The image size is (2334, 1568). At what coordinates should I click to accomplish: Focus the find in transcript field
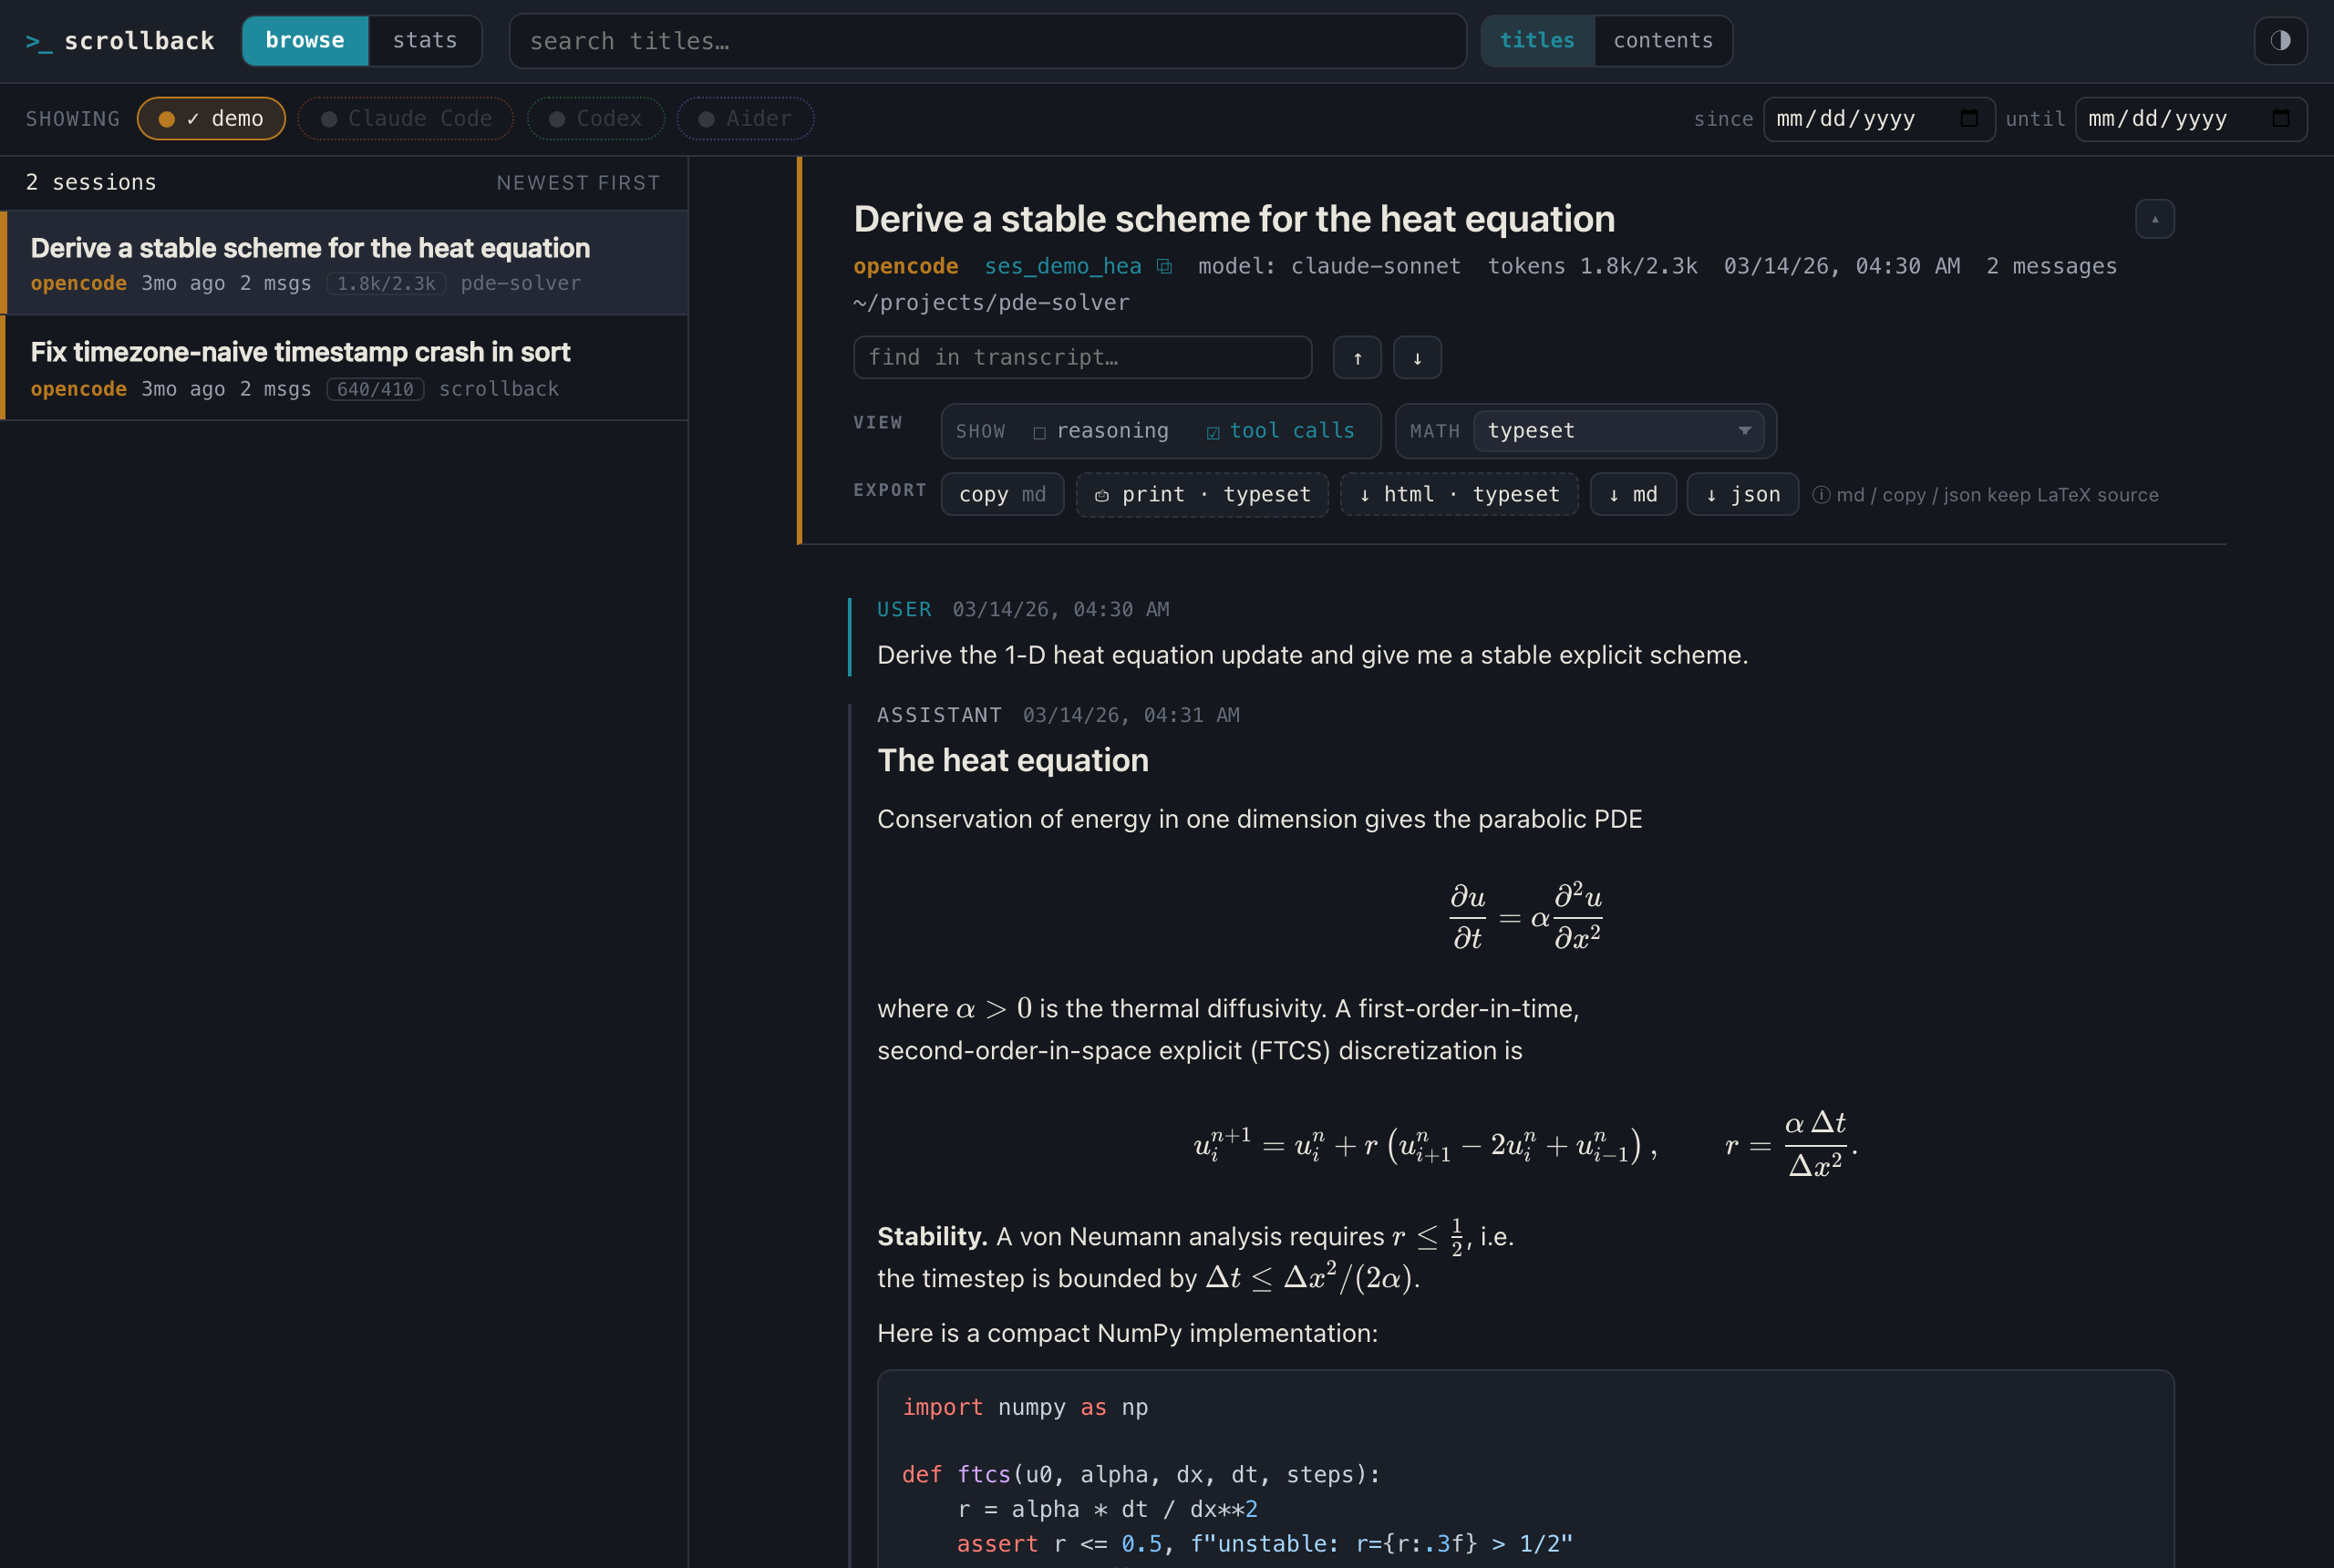[x=1082, y=358]
